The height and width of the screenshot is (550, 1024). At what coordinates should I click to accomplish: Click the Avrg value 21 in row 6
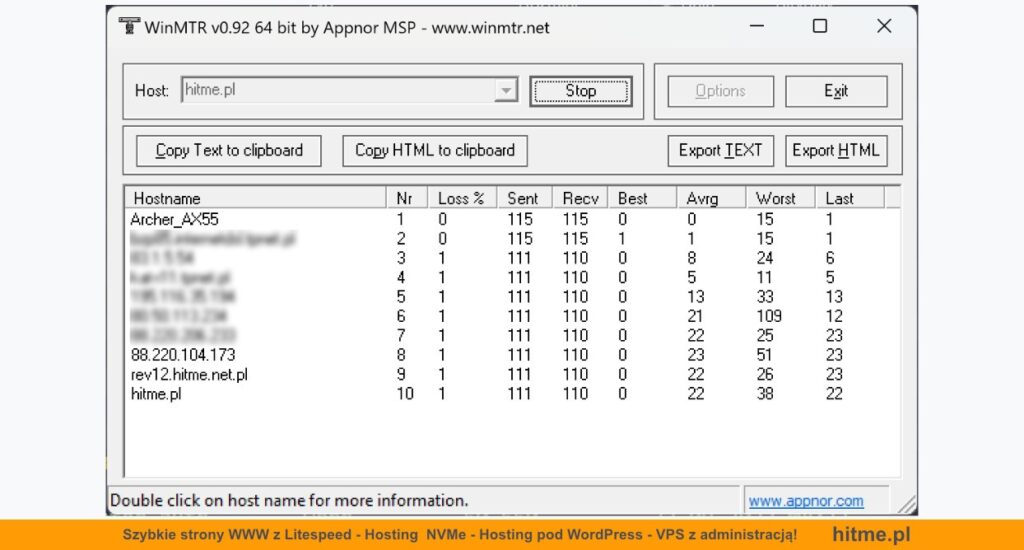pyautogui.click(x=695, y=316)
